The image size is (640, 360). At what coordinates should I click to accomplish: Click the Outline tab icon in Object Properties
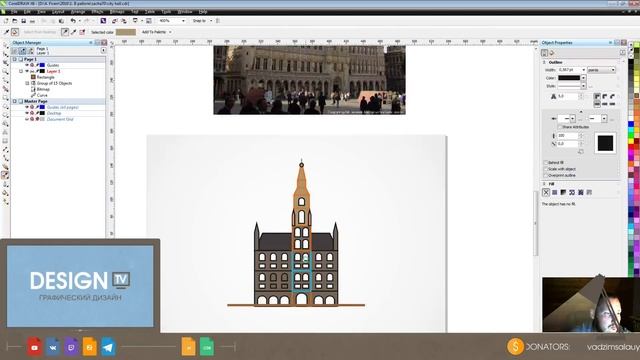click(544, 53)
